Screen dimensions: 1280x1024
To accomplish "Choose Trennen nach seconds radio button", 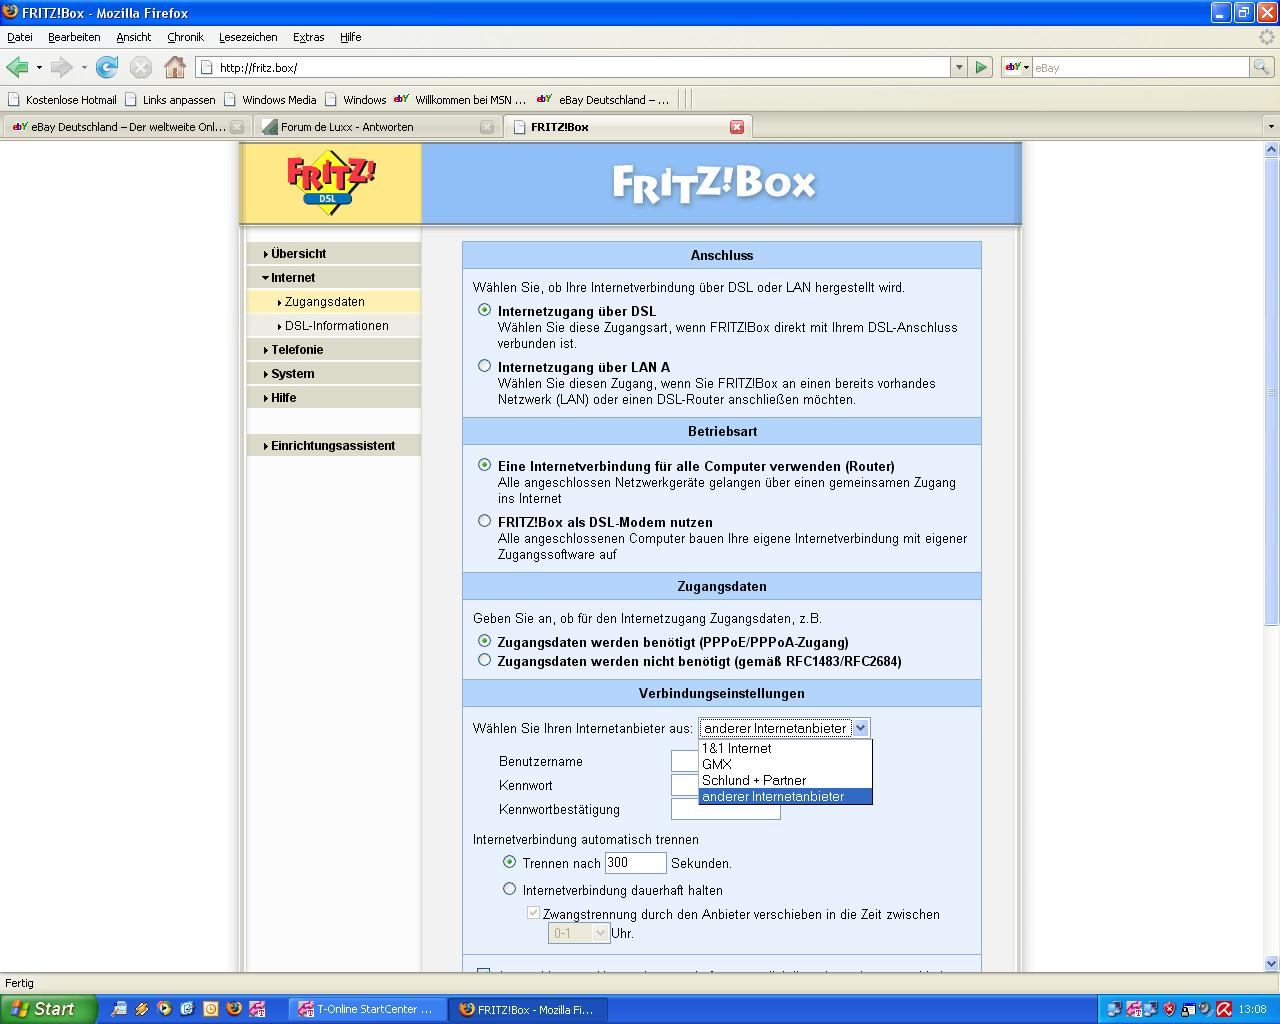I will coord(510,862).
